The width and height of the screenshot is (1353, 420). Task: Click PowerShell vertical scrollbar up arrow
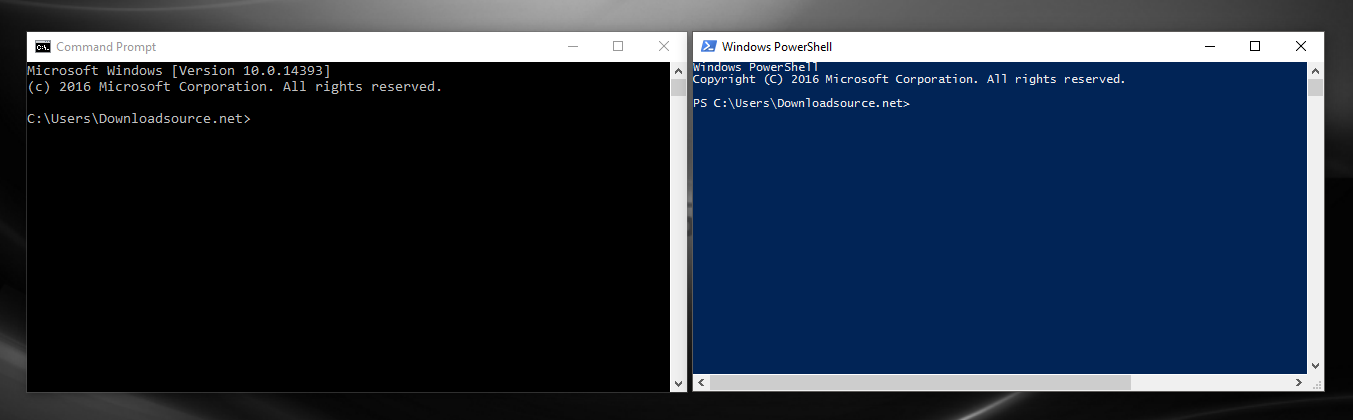1316,70
